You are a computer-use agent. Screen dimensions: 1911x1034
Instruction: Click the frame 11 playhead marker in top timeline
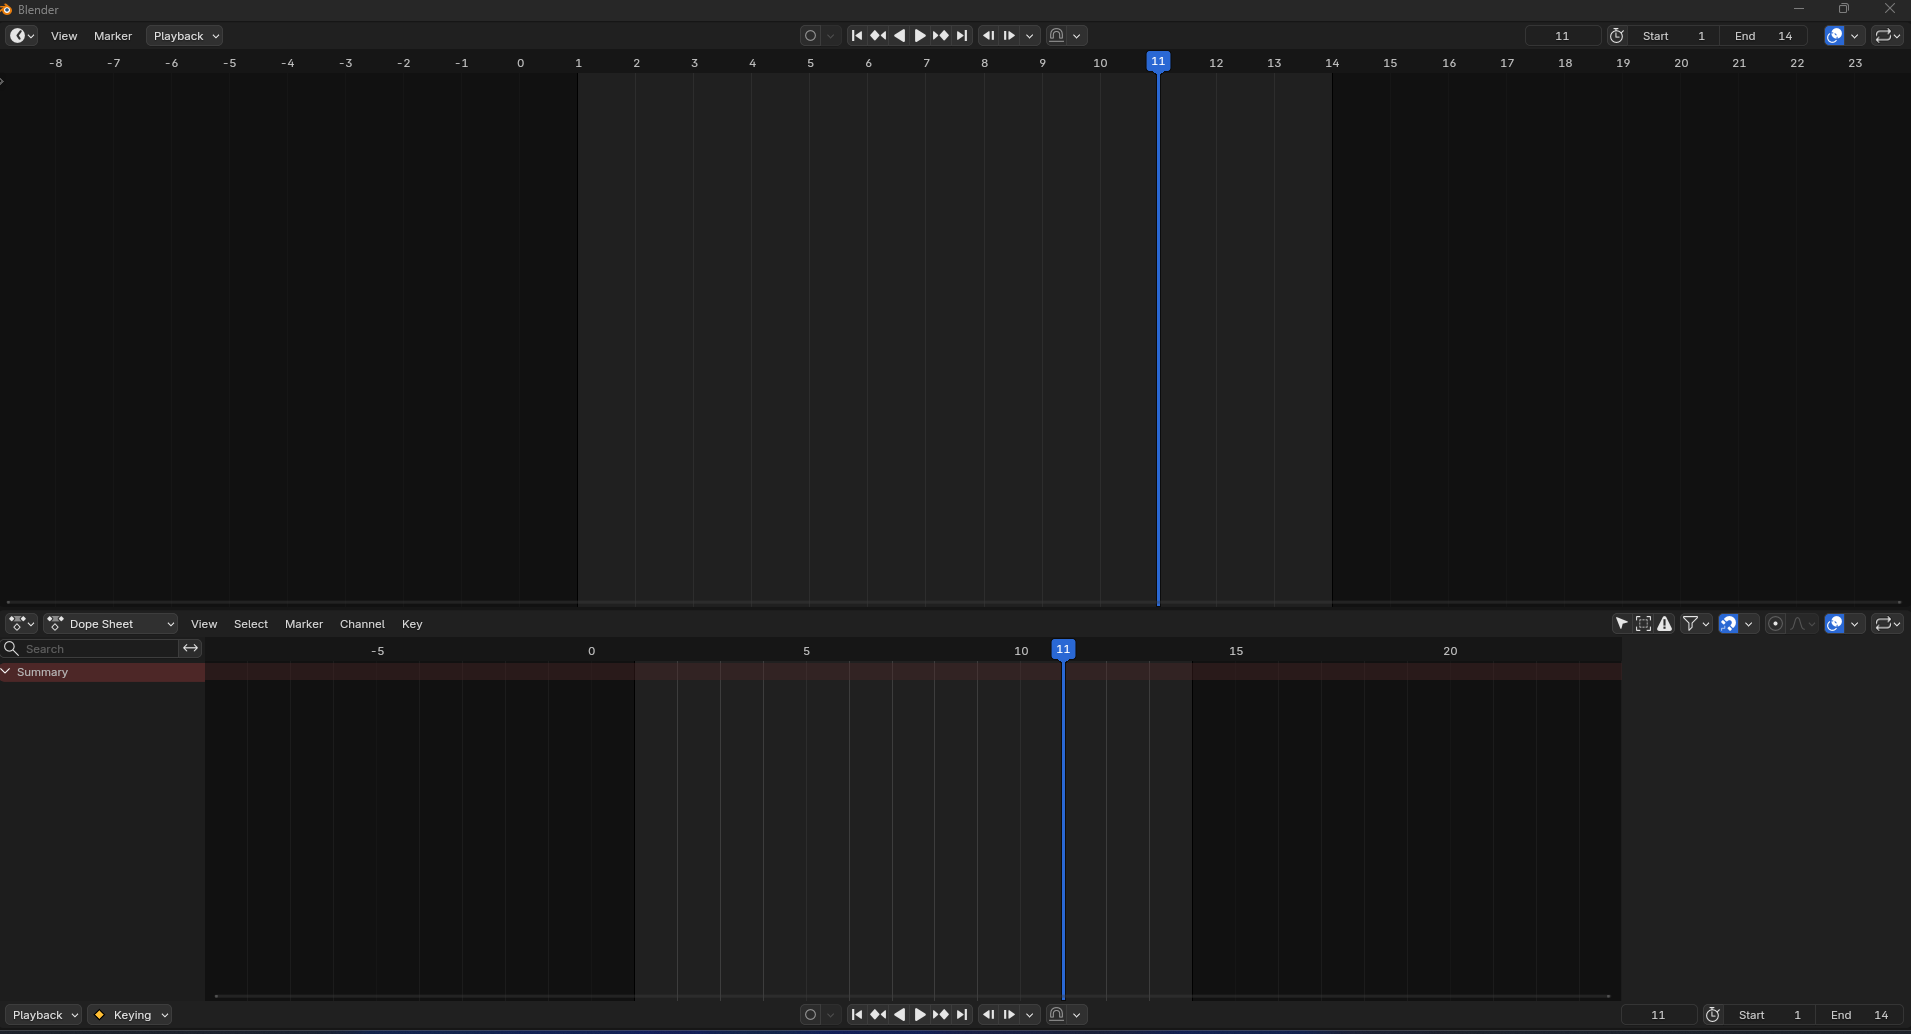(1158, 62)
